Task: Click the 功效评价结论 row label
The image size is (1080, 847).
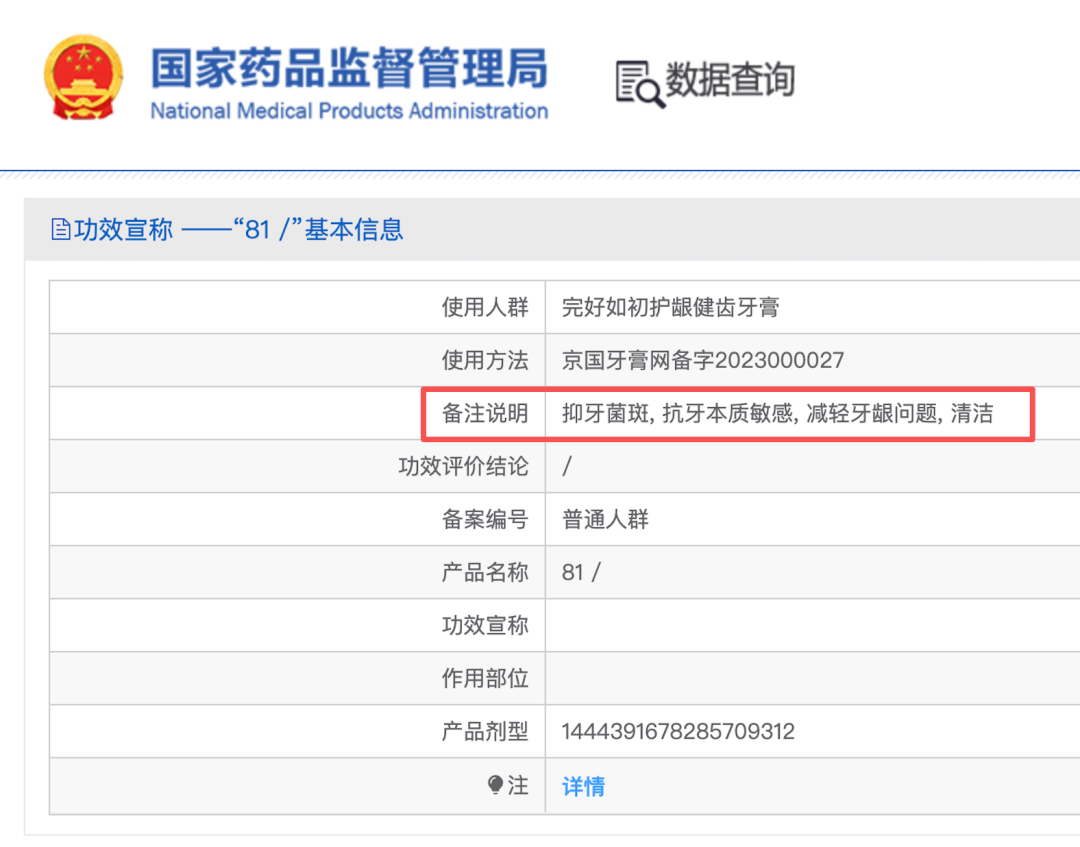Action: [464, 466]
